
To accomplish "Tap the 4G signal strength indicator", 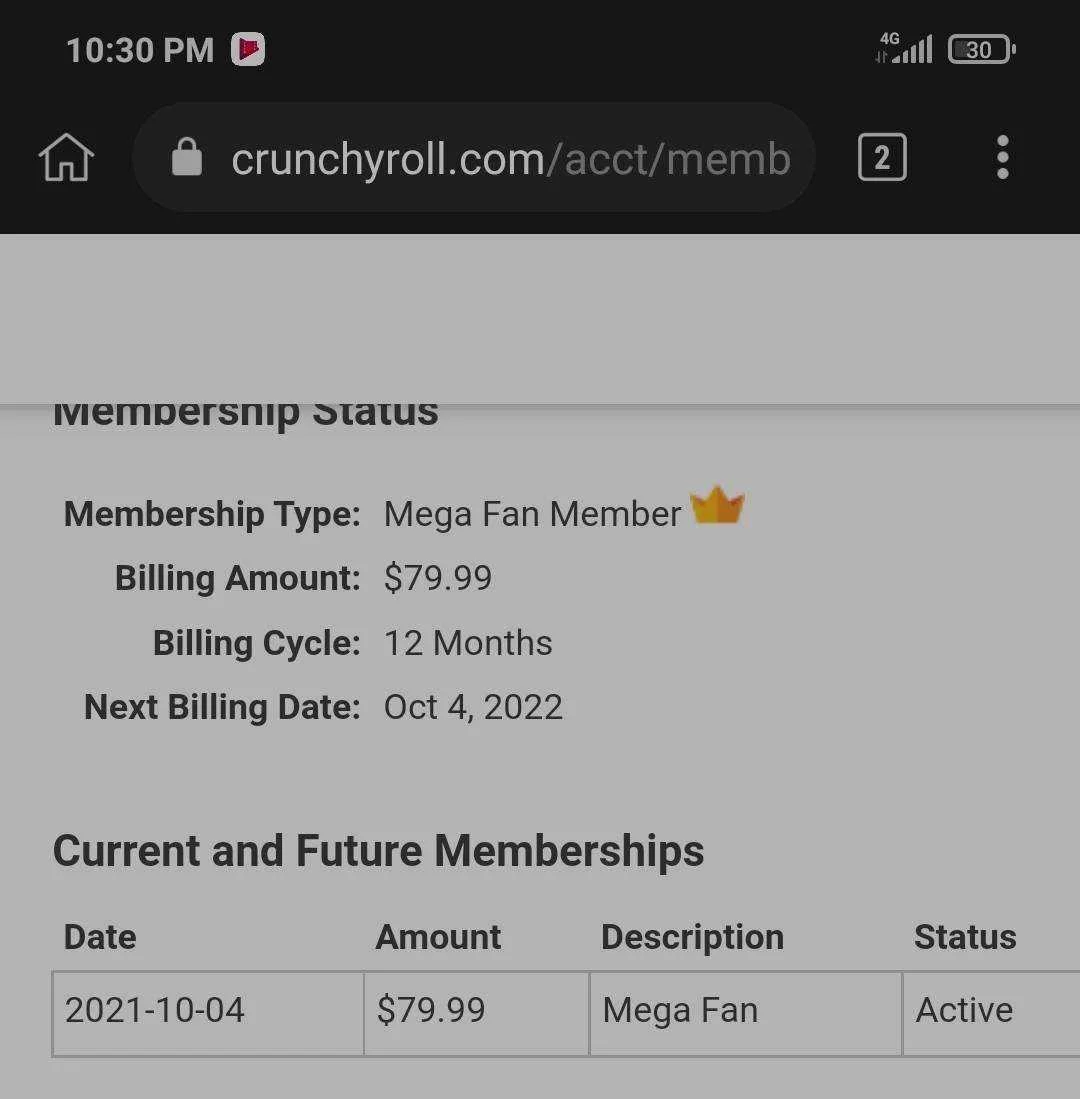I will pos(904,48).
